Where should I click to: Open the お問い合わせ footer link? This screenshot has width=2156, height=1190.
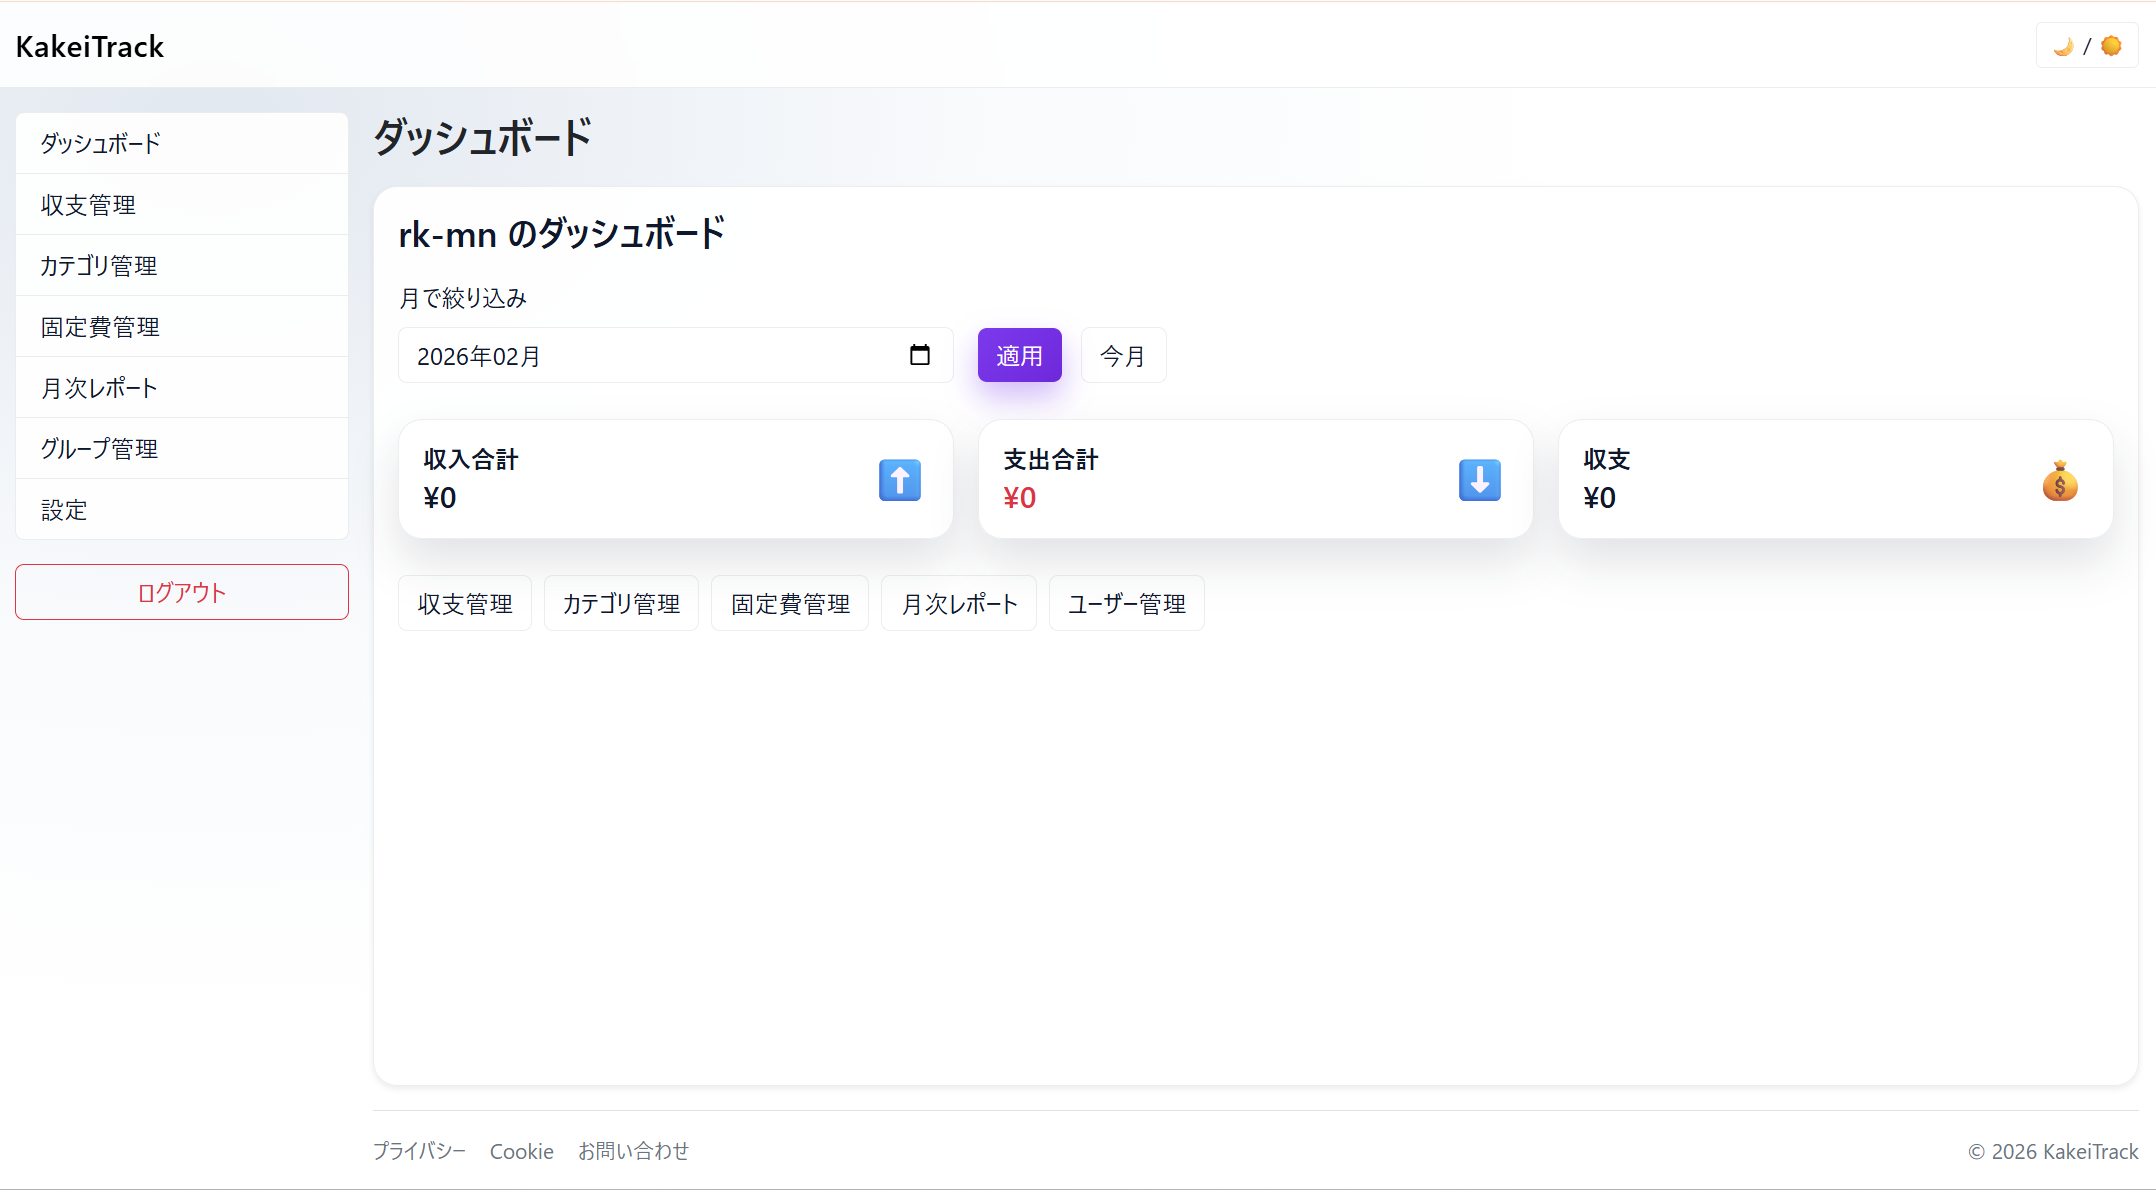(x=633, y=1151)
